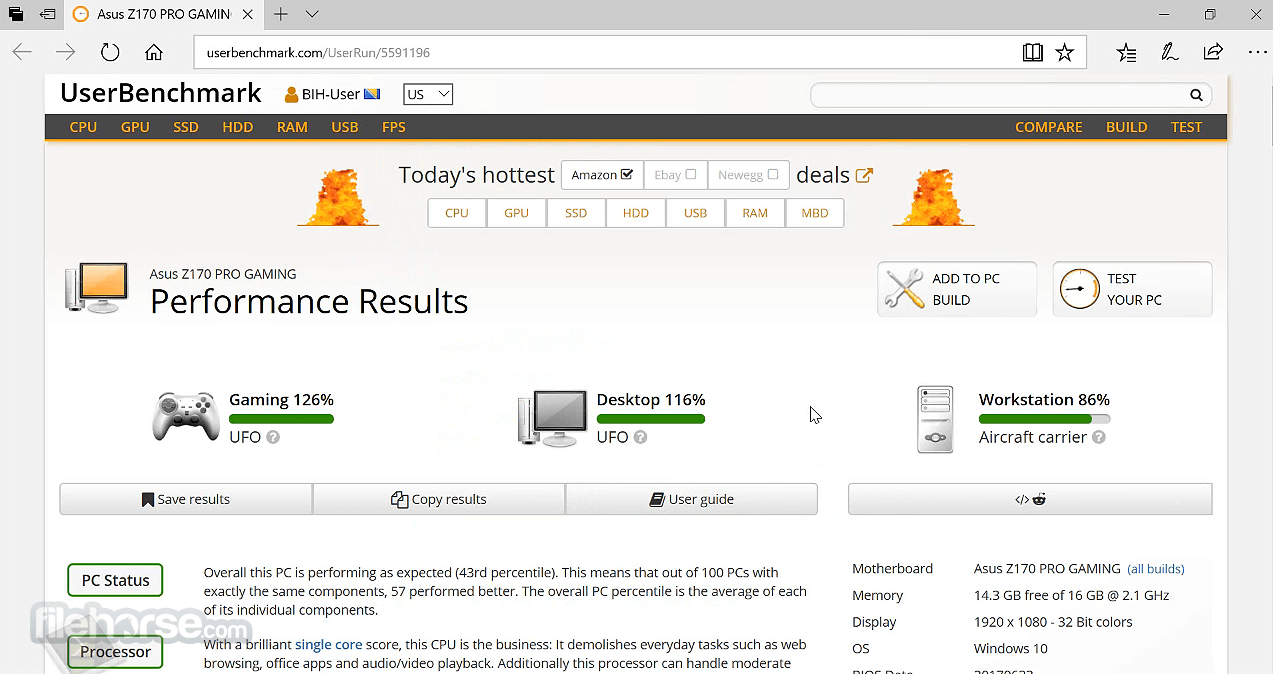This screenshot has height=674, width=1273.
Task: Click ADD TO PC BUILD button
Action: point(957,289)
